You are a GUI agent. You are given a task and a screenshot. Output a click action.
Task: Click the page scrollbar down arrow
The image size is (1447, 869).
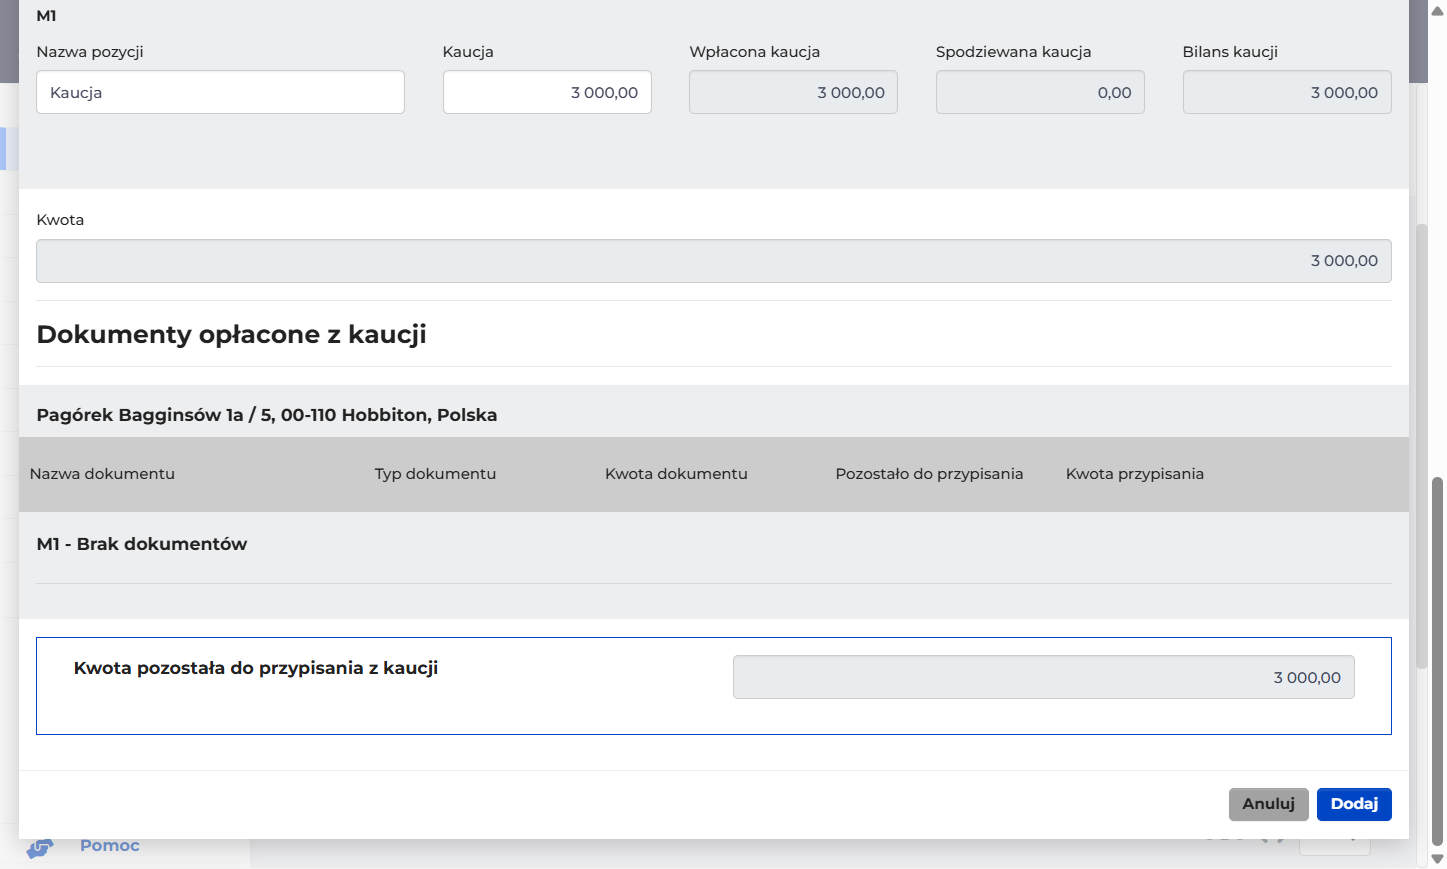1438,859
